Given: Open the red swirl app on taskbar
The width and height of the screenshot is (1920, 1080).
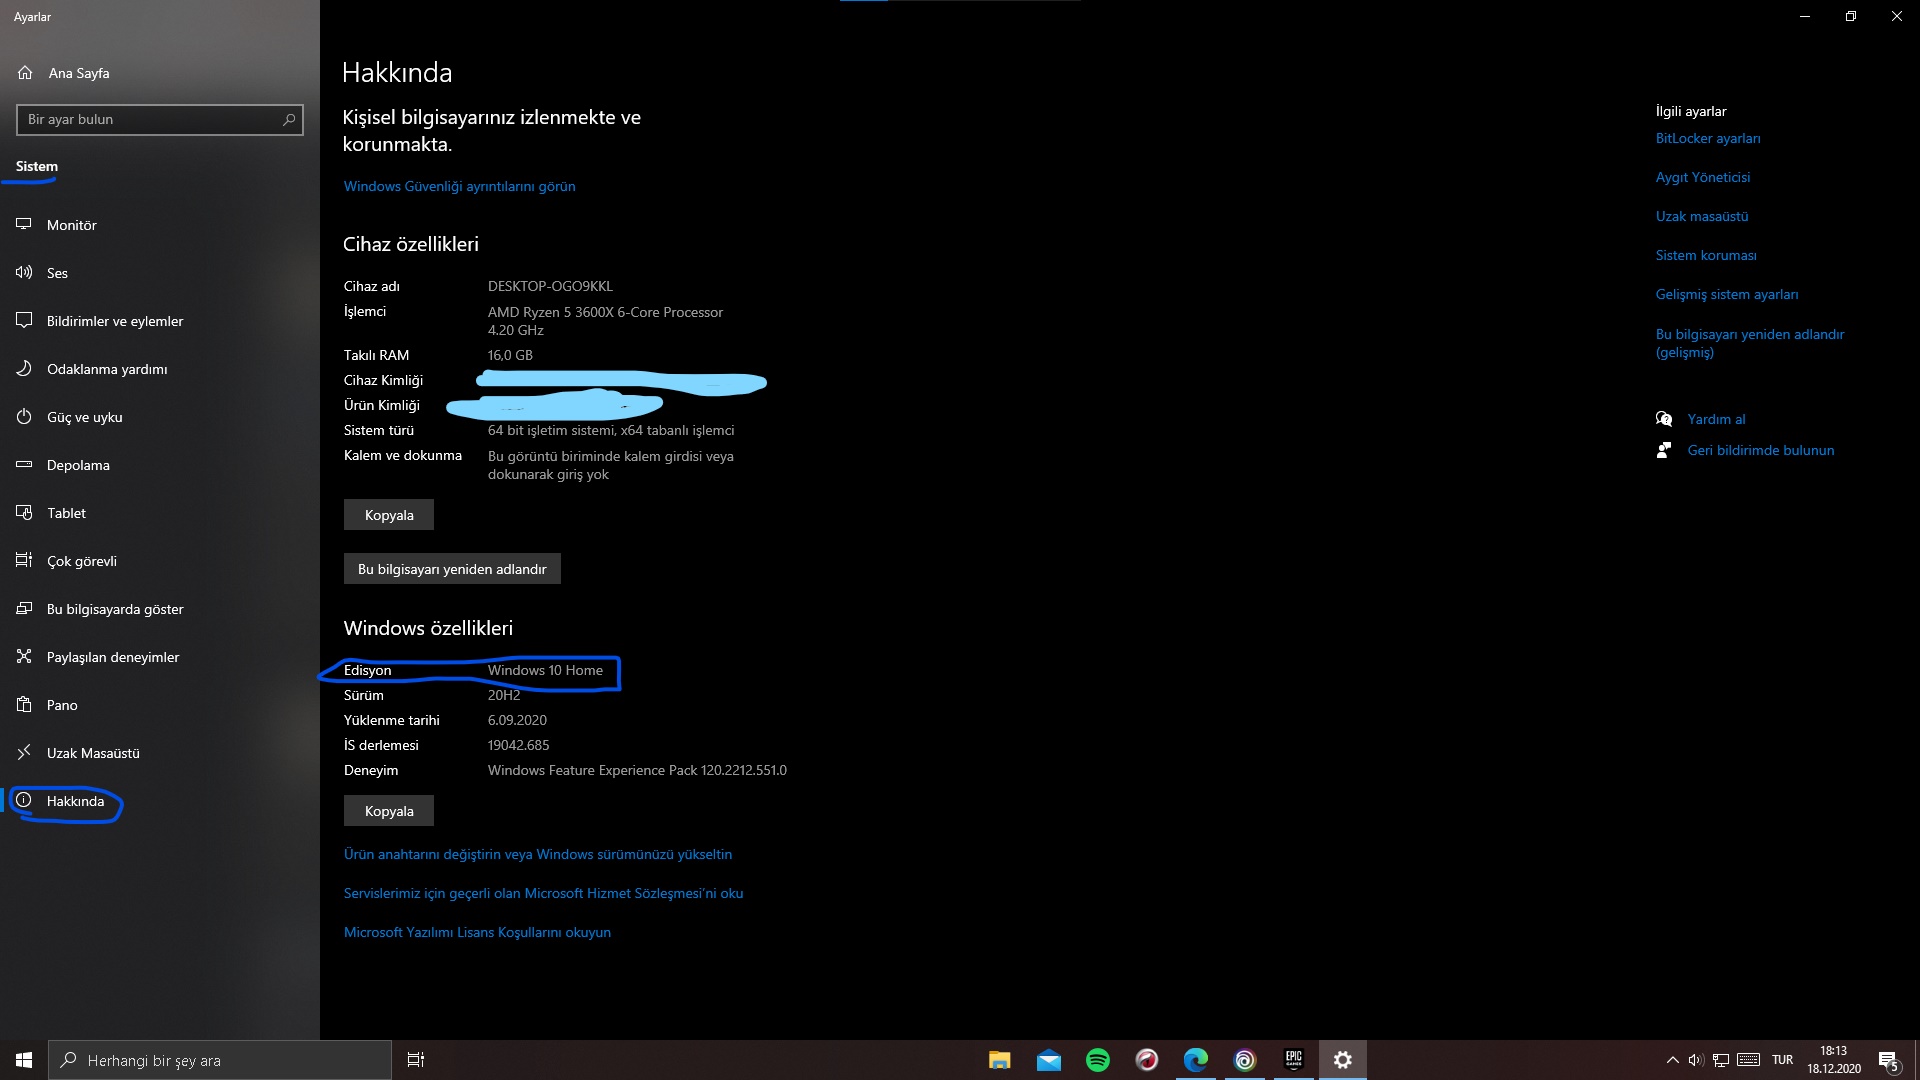Looking at the screenshot, I should [1147, 1060].
